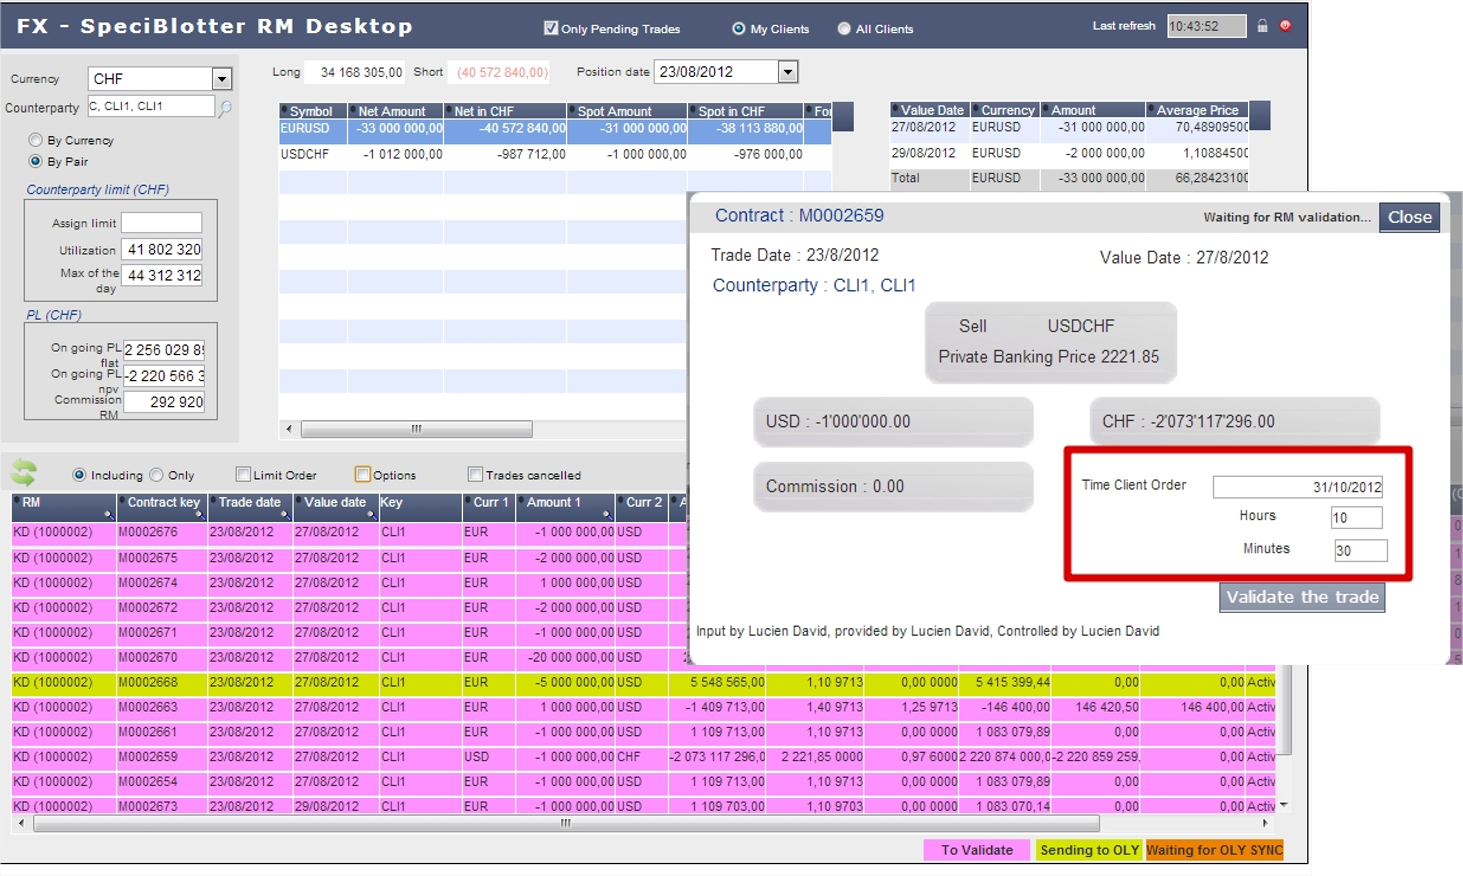The width and height of the screenshot is (1463, 876).
Task: Close the contract M0002659 dialog
Action: pyautogui.click(x=1409, y=217)
